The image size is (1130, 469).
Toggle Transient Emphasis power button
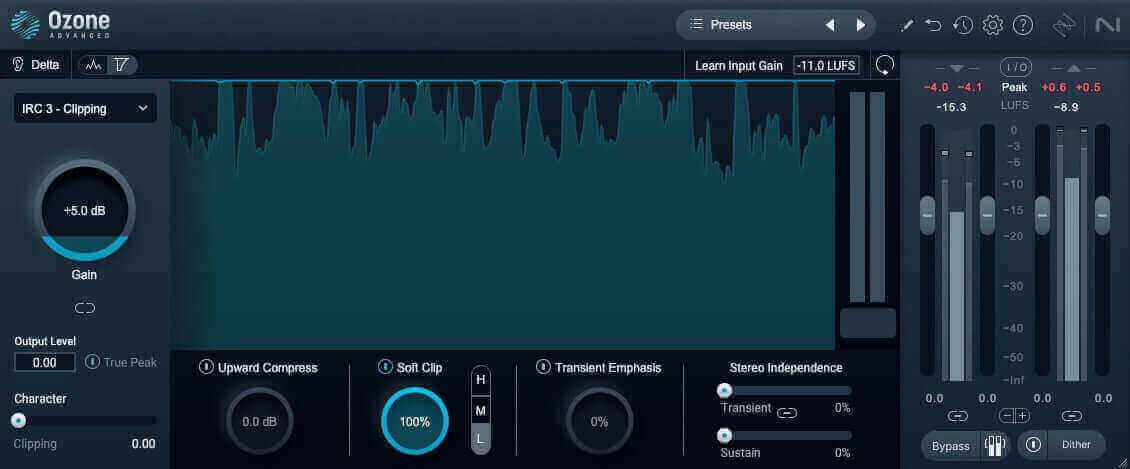coord(543,367)
